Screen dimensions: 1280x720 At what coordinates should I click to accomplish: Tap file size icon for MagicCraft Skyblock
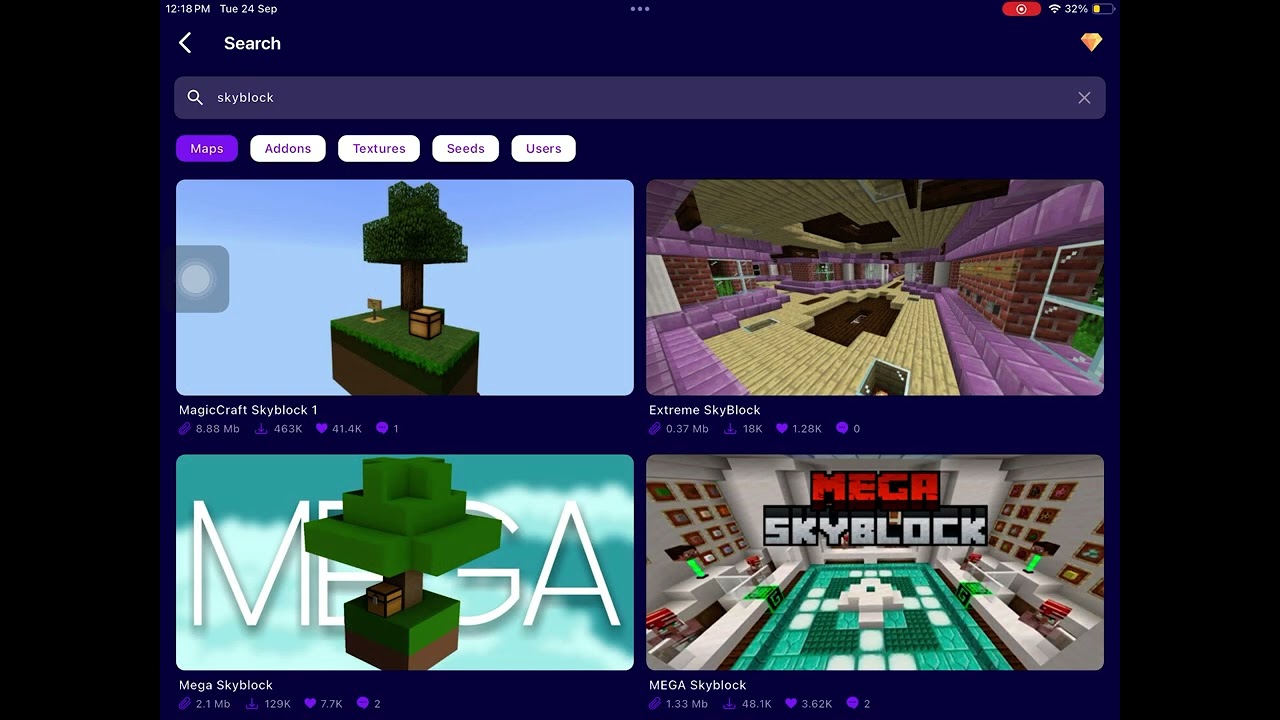pos(185,428)
